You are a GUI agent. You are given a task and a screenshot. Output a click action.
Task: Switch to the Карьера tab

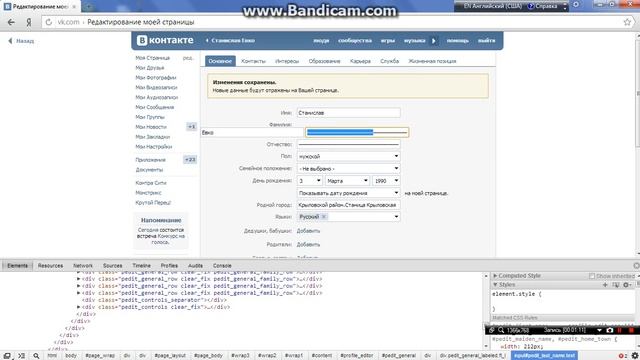(360, 61)
